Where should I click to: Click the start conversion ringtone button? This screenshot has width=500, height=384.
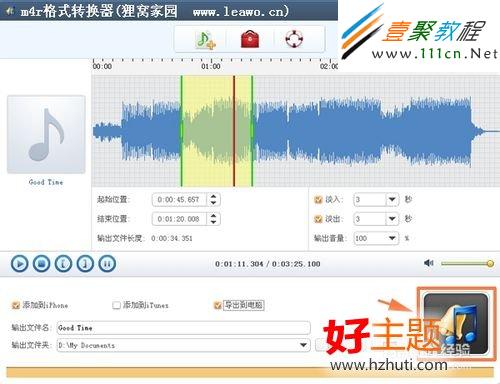click(456, 323)
